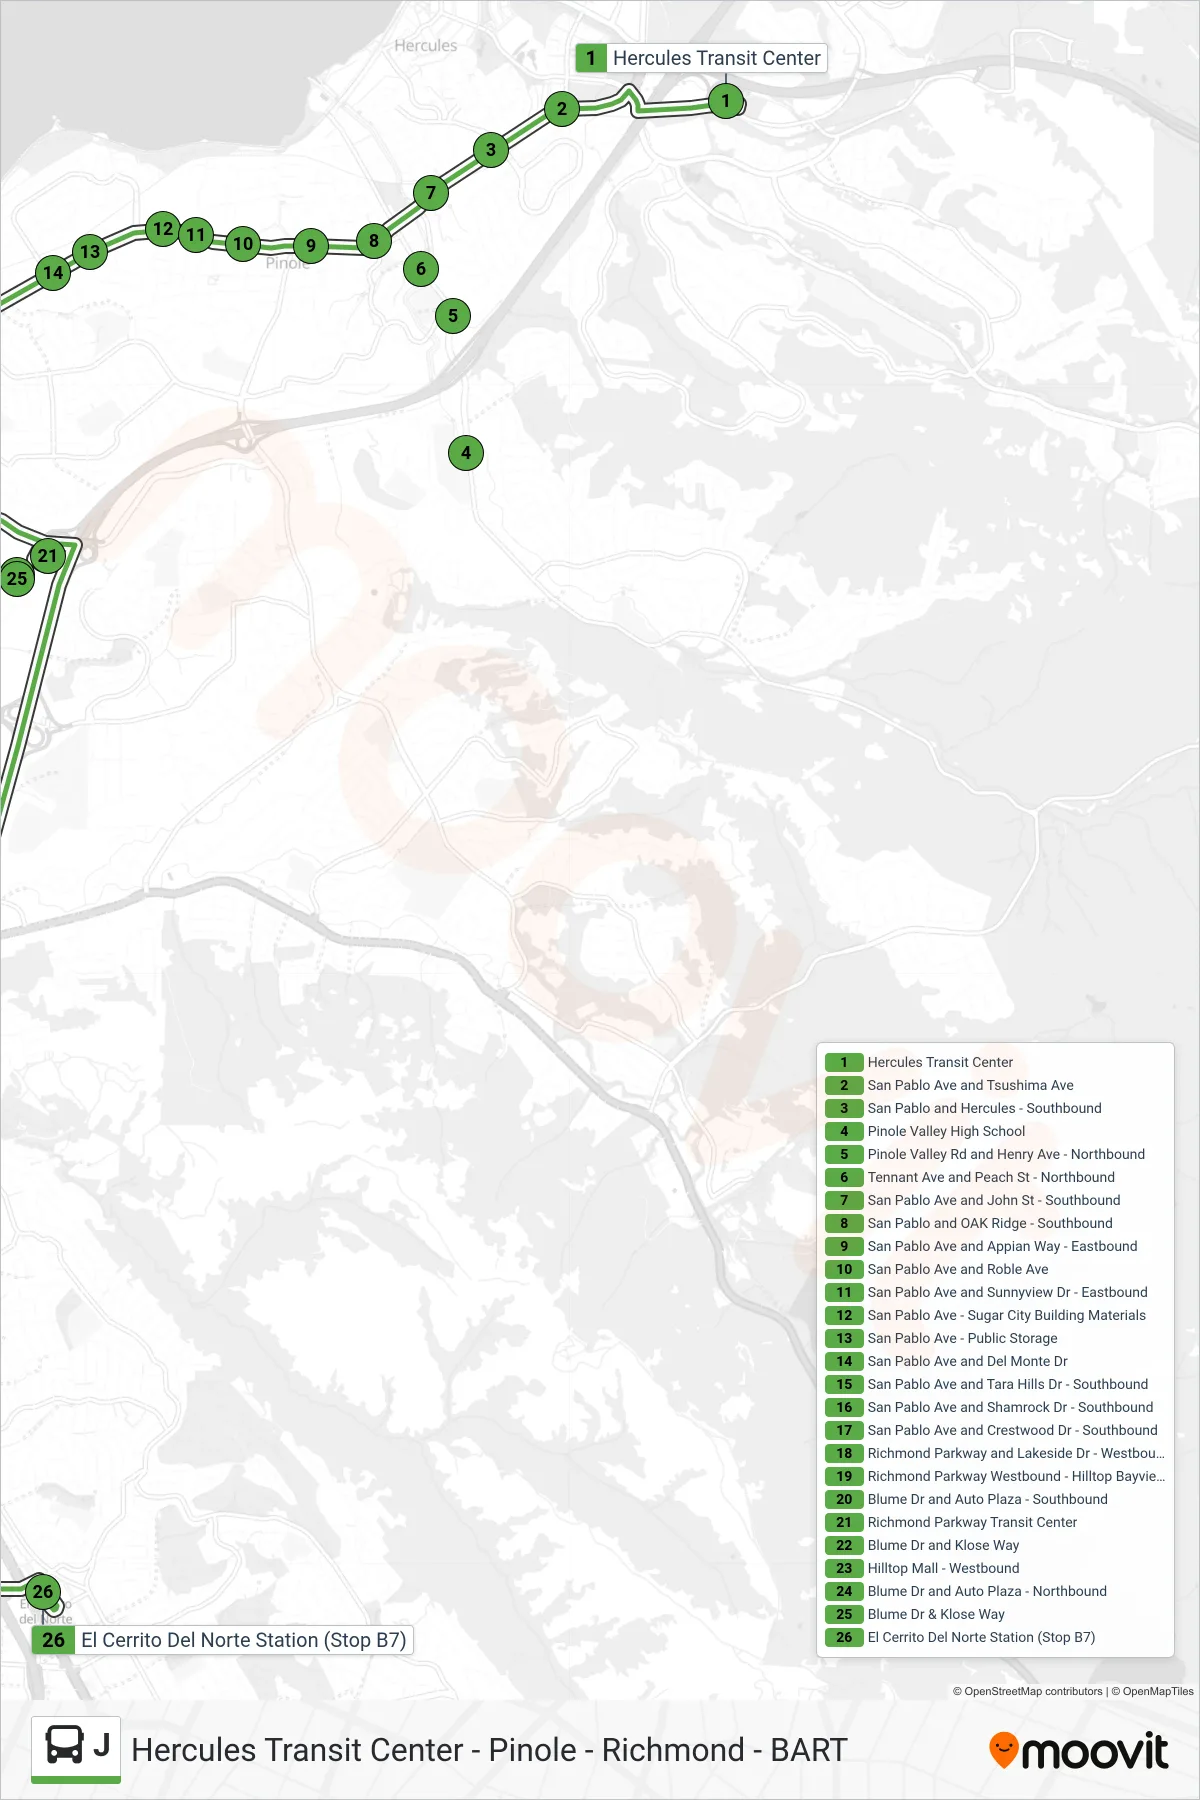Select legend row San Pablo Ave and Crestwood Dr

tap(995, 1430)
